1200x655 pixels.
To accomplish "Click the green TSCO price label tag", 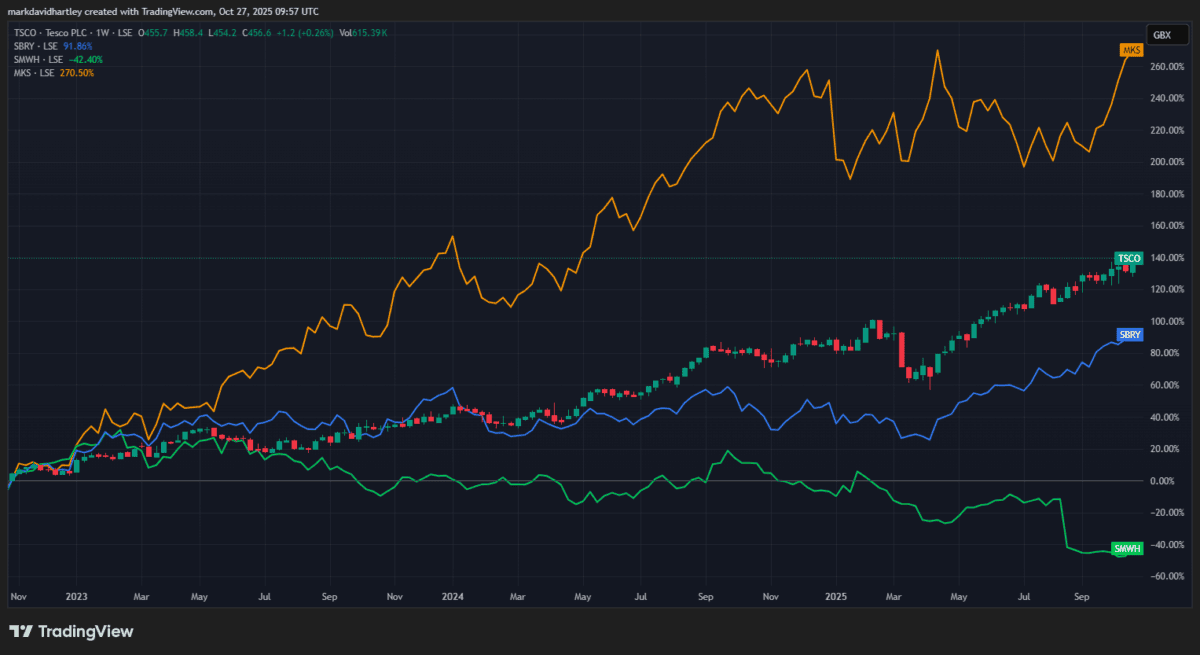I will [1129, 258].
